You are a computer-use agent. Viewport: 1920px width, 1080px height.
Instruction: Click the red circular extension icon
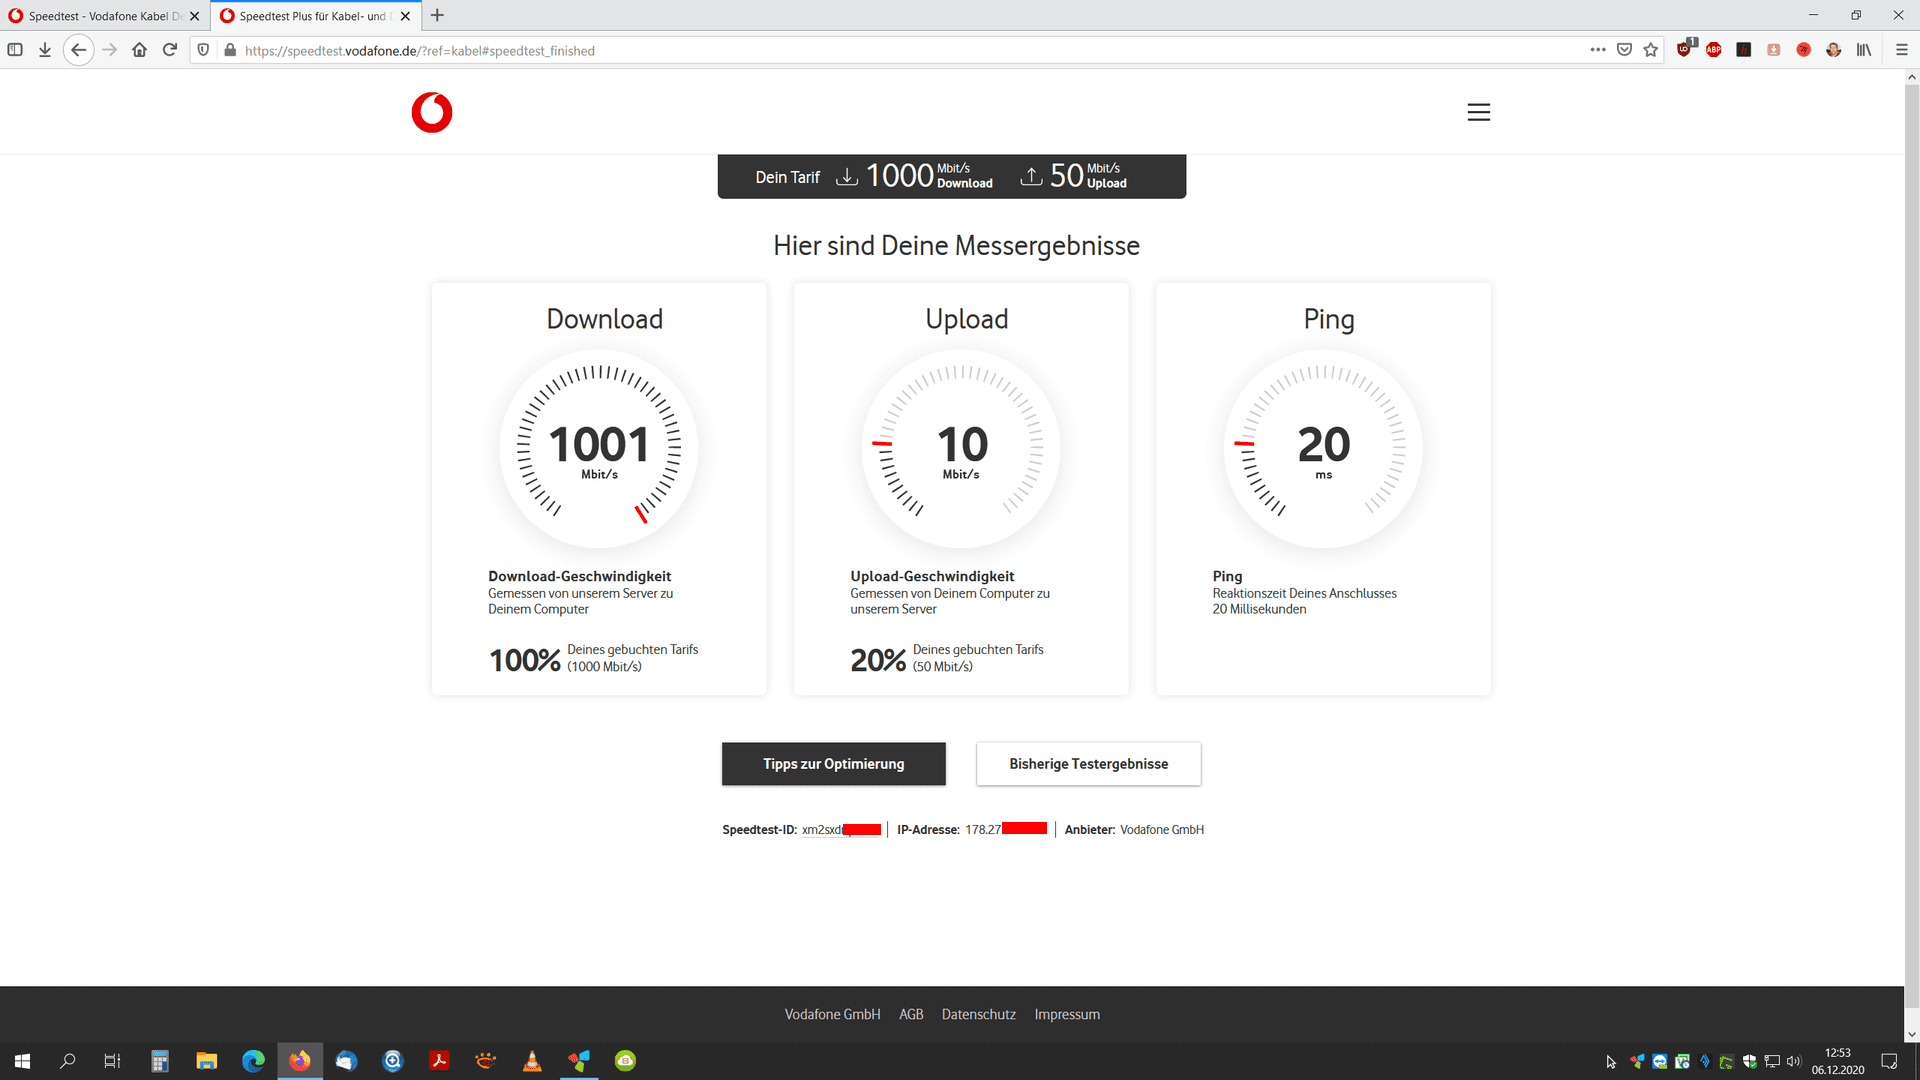1804,50
